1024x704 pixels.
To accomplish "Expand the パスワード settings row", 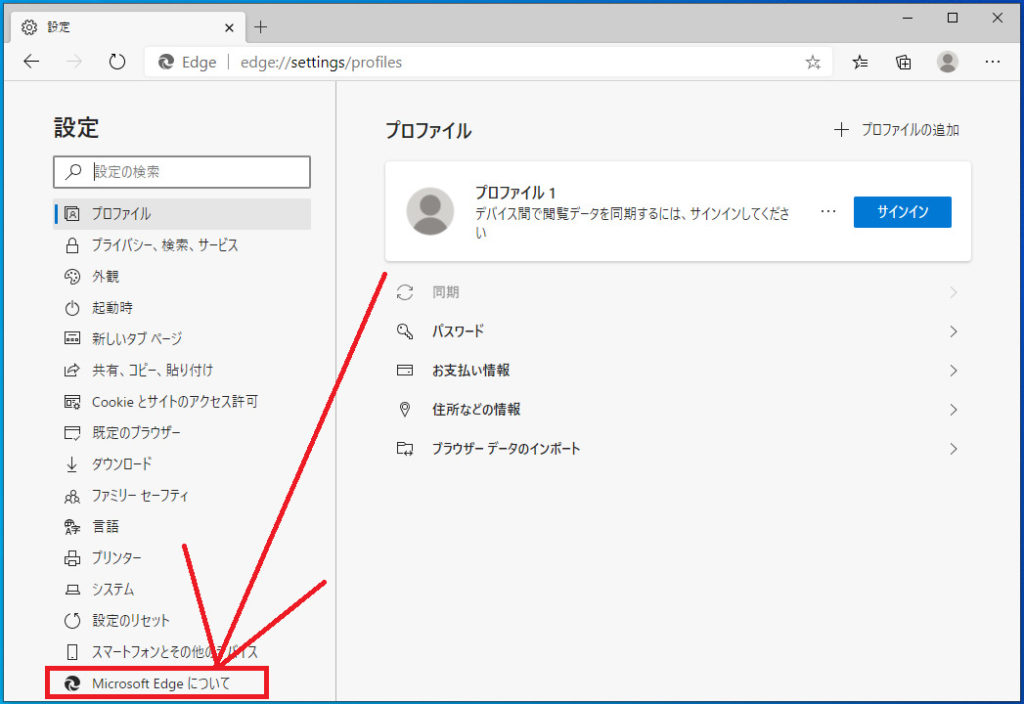I will 677,331.
